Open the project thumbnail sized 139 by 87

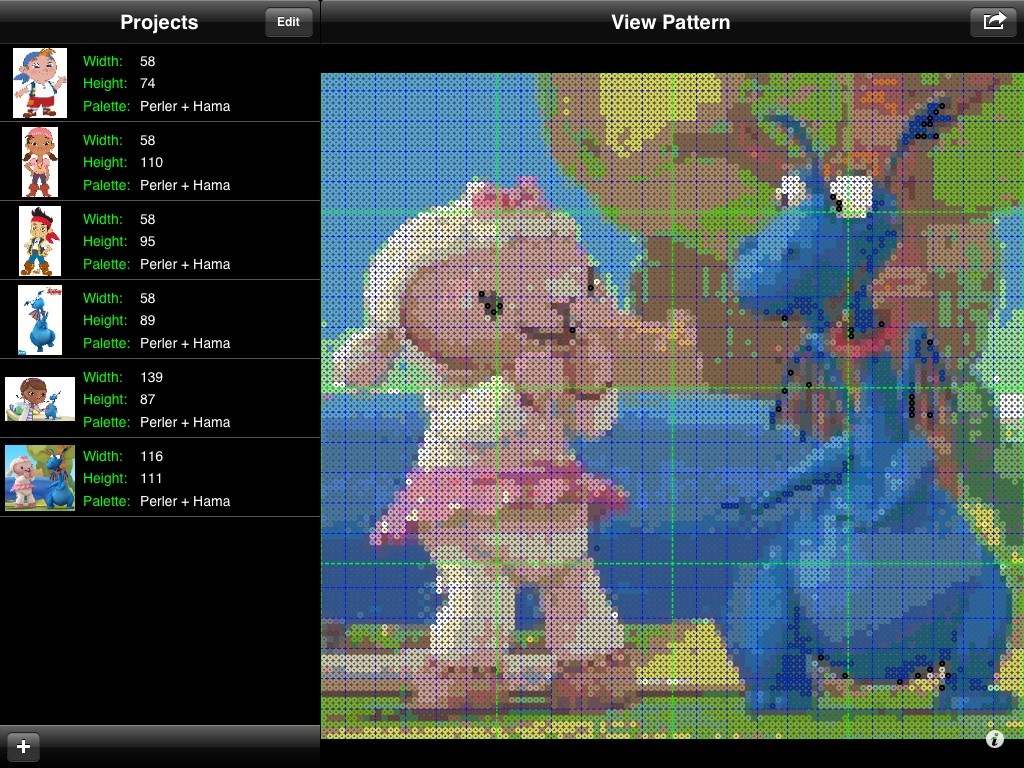tap(40, 399)
